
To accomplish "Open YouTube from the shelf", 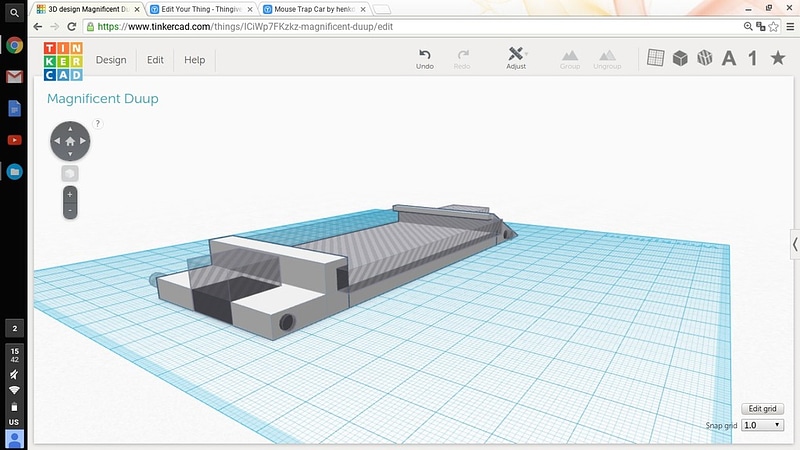I will tap(14, 140).
